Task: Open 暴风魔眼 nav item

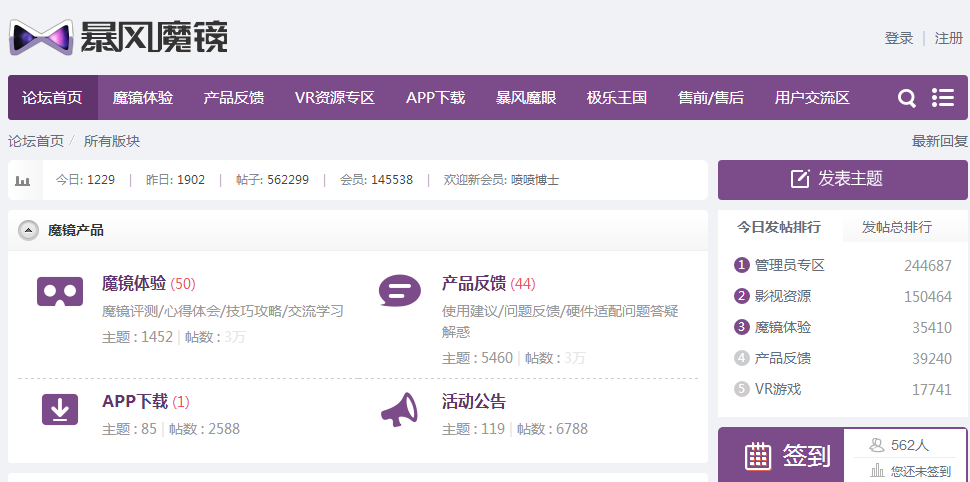Action: tap(526, 98)
